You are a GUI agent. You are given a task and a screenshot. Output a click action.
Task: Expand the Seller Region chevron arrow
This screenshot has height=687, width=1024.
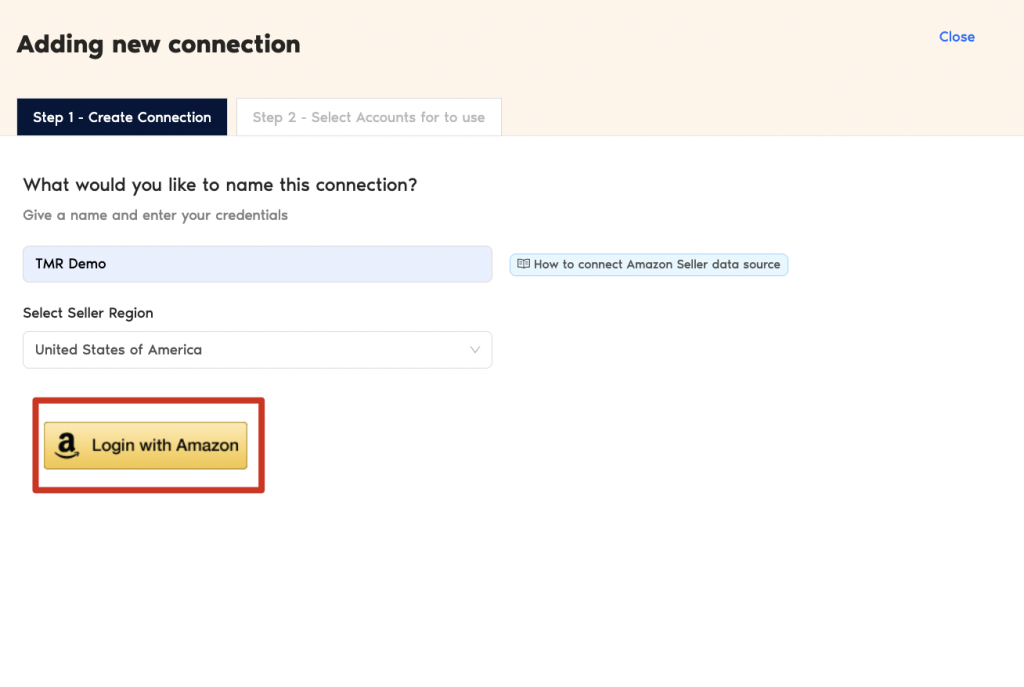click(475, 350)
